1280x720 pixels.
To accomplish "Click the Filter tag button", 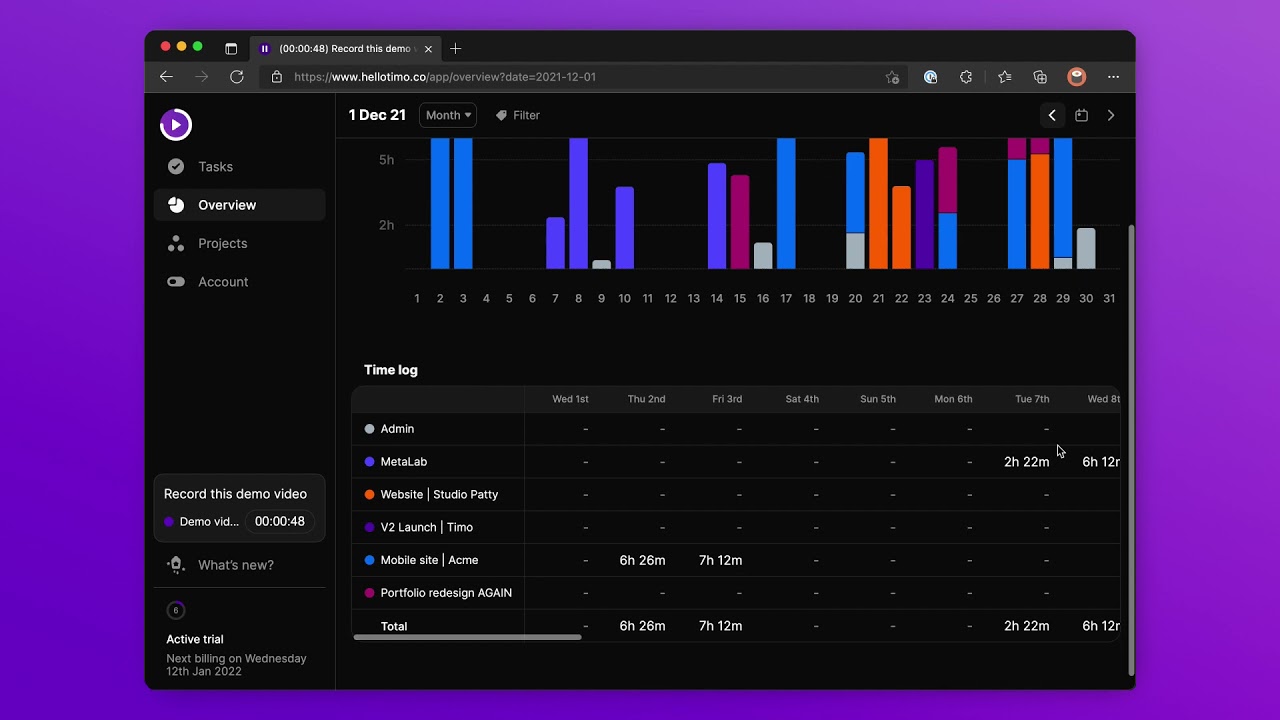I will (x=518, y=115).
